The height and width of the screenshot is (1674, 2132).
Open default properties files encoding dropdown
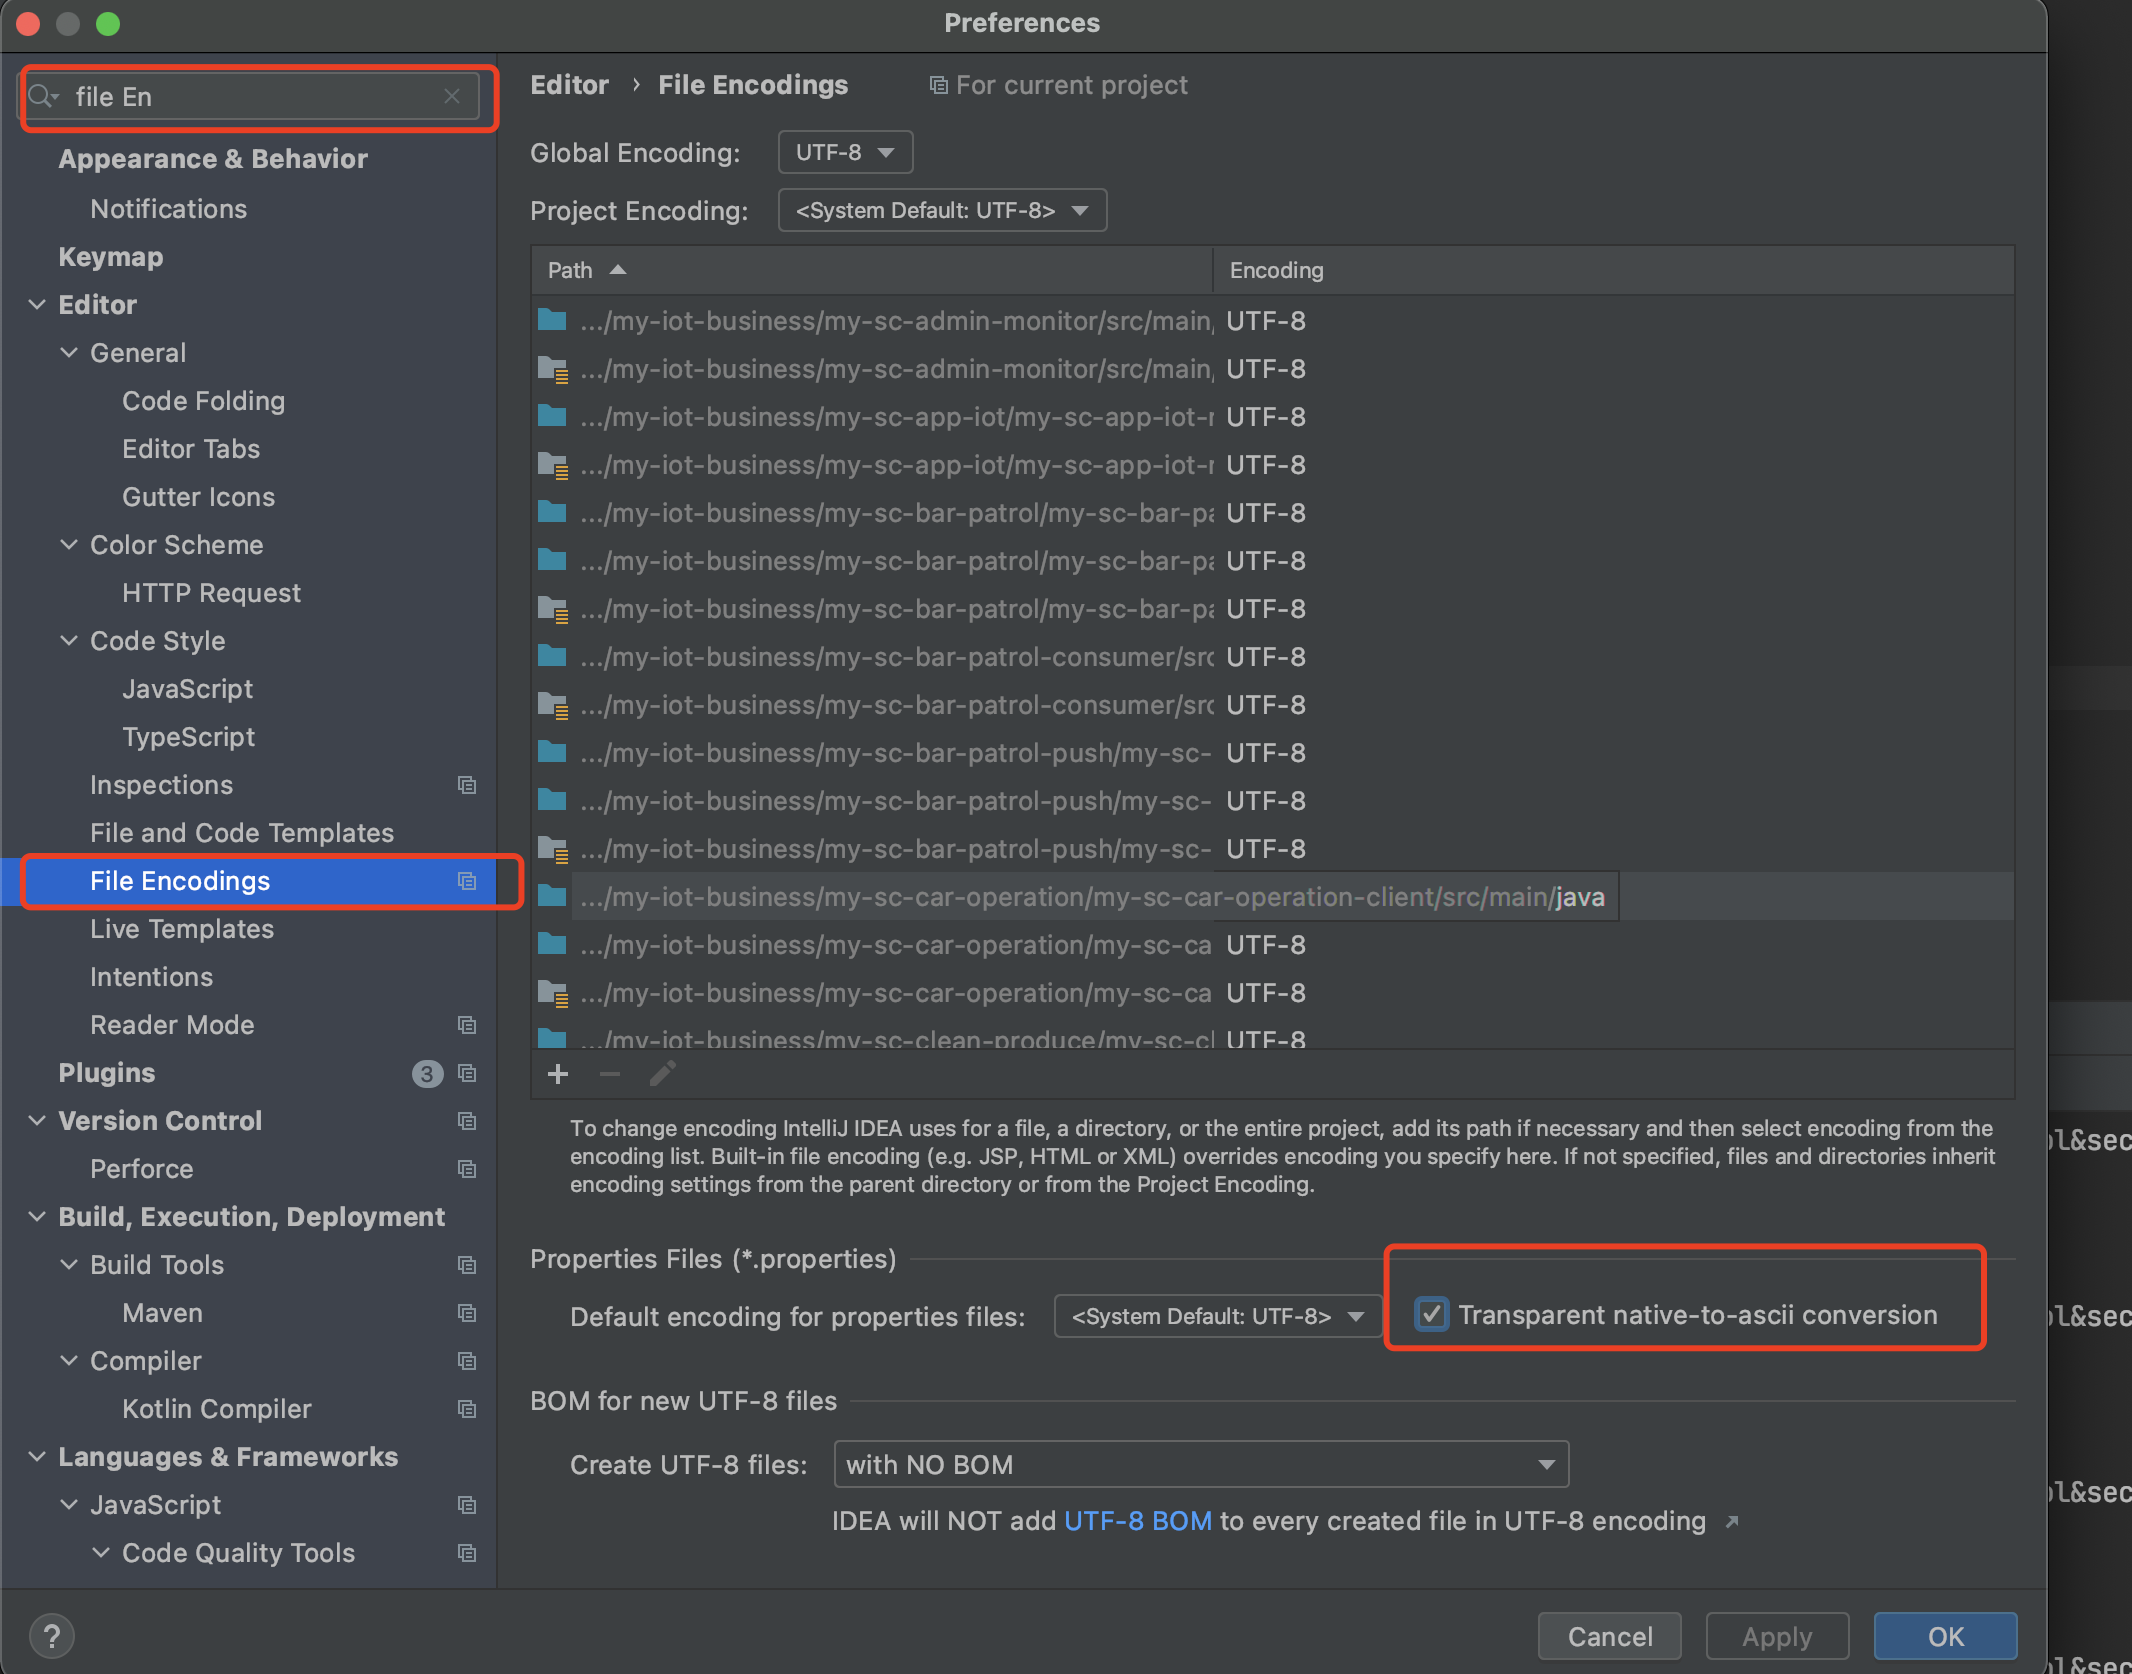click(1217, 1316)
